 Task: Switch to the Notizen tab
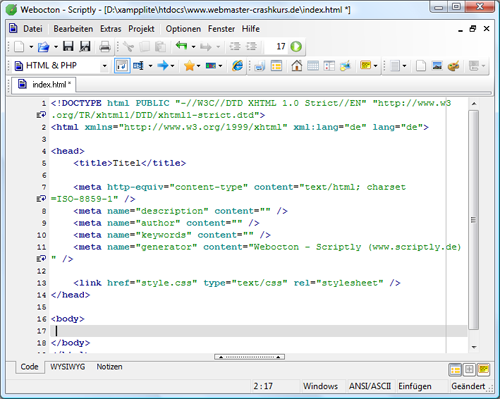click(109, 367)
